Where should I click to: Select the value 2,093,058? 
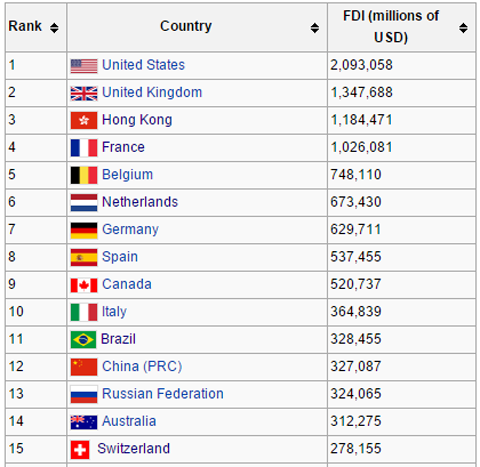pos(362,65)
